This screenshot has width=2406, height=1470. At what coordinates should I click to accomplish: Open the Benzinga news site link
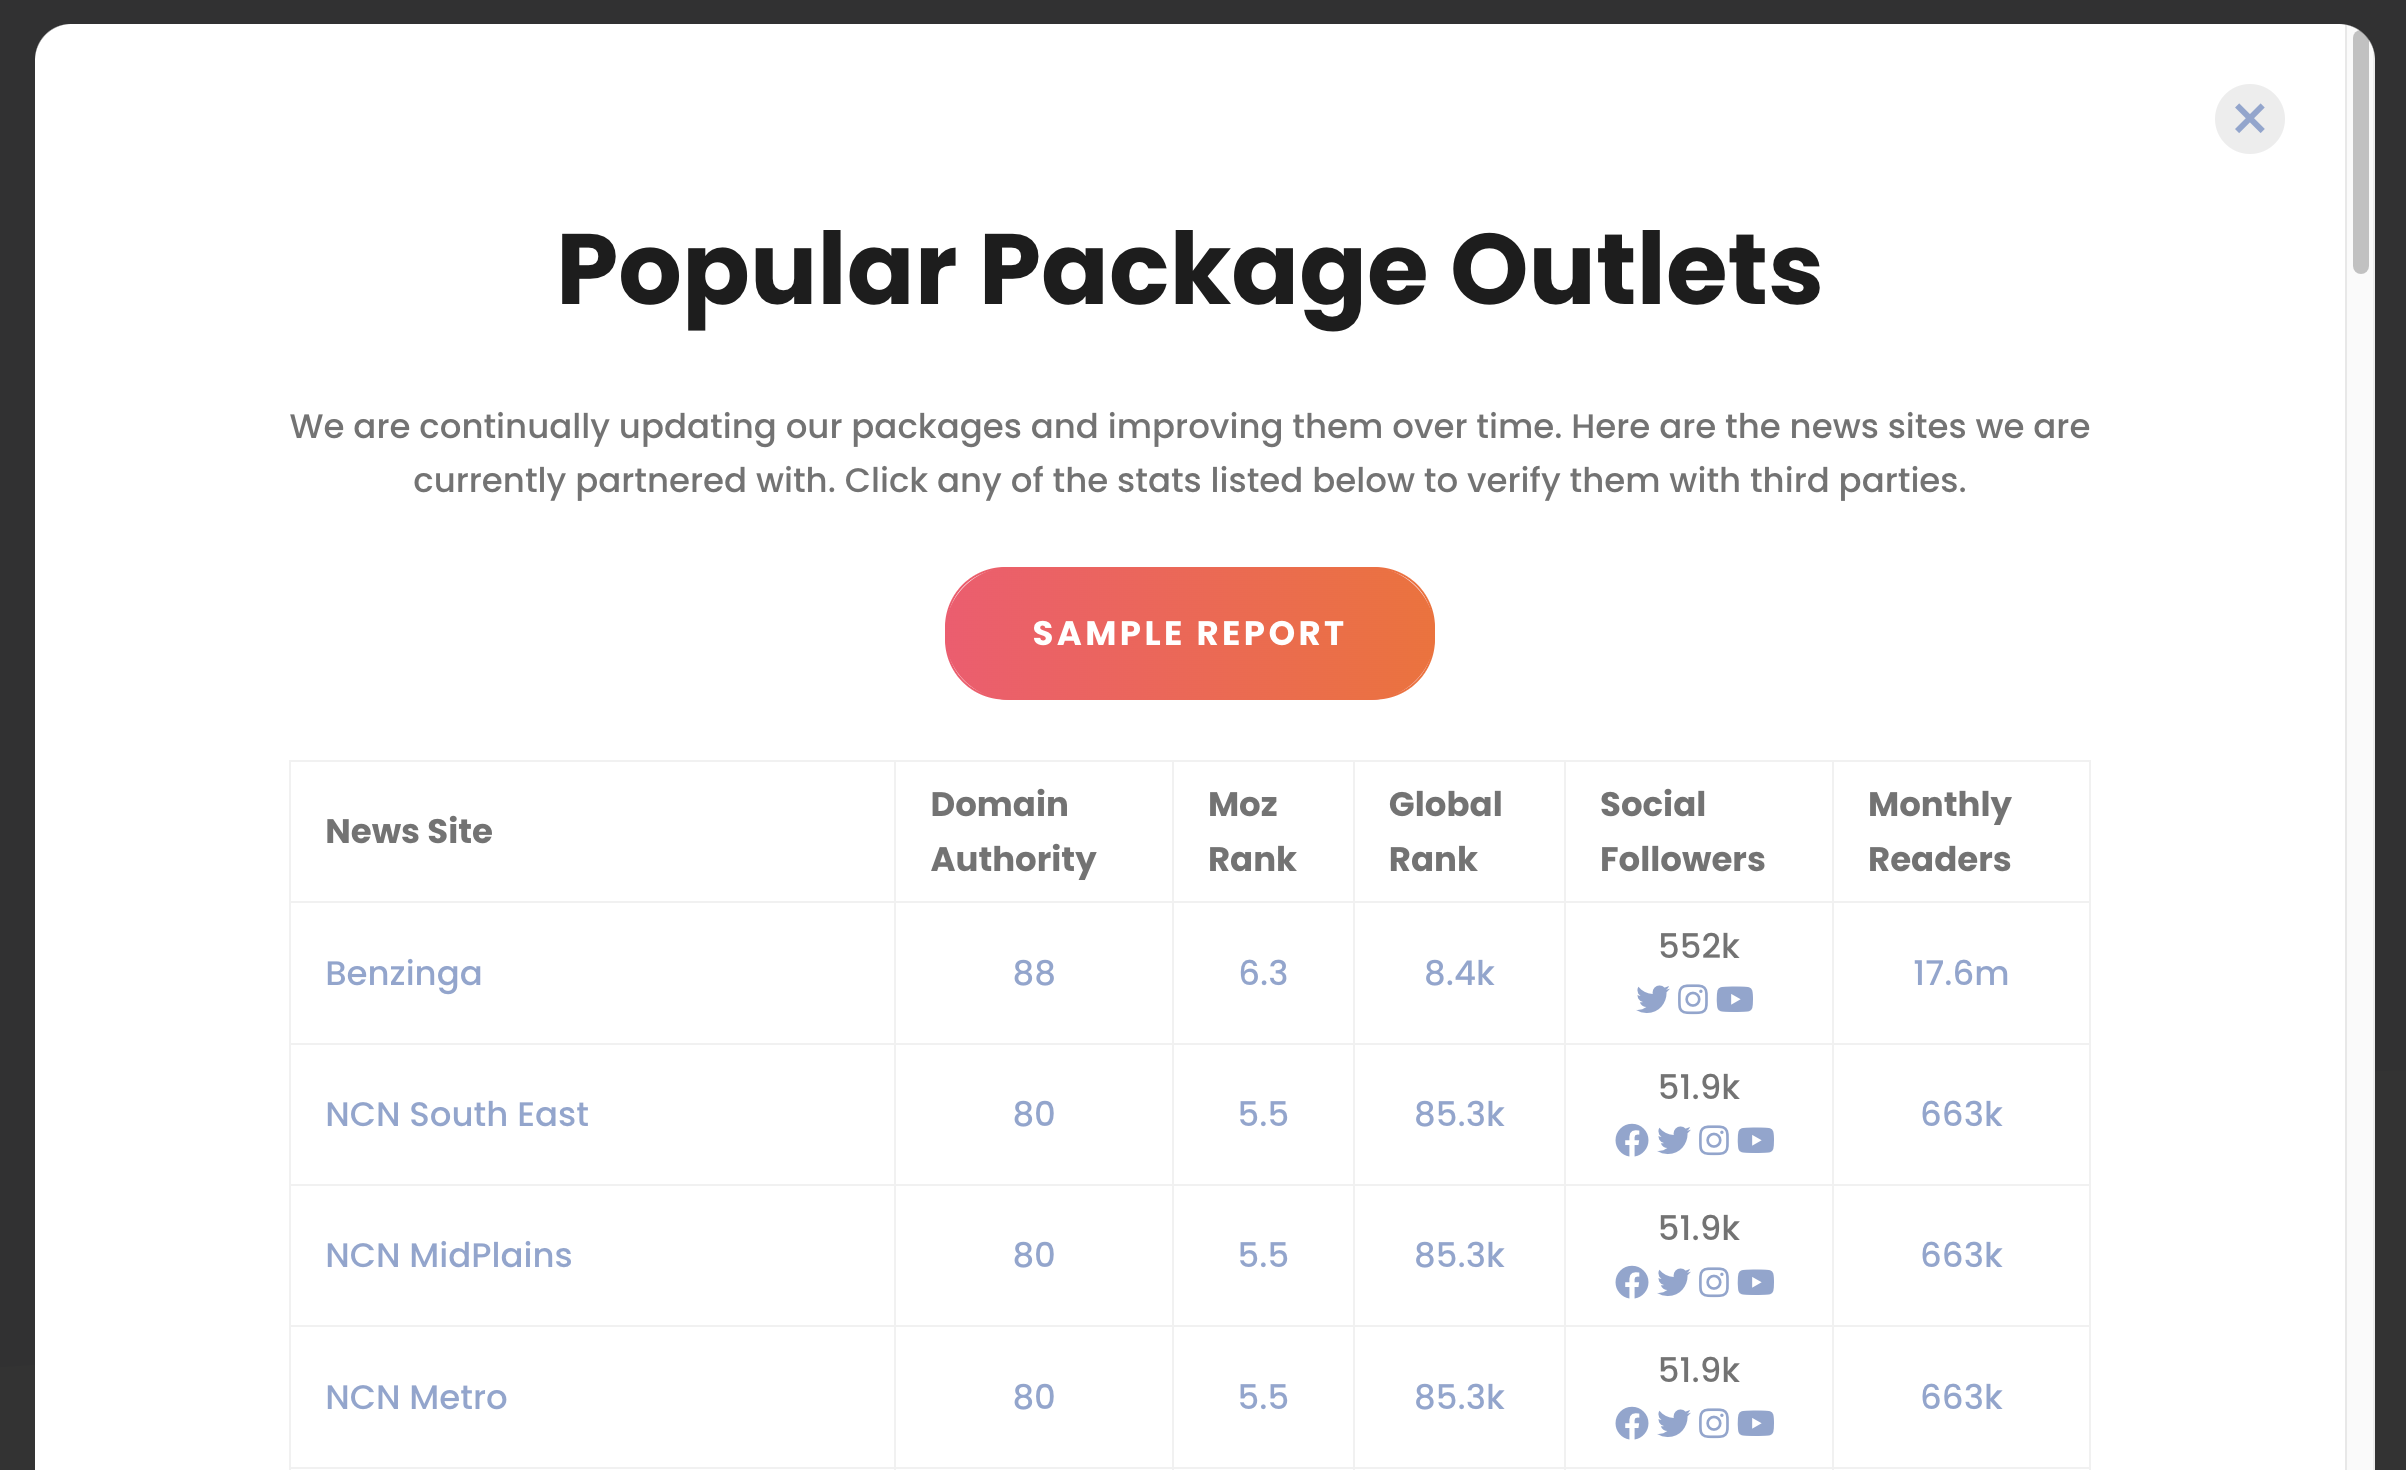click(x=404, y=973)
